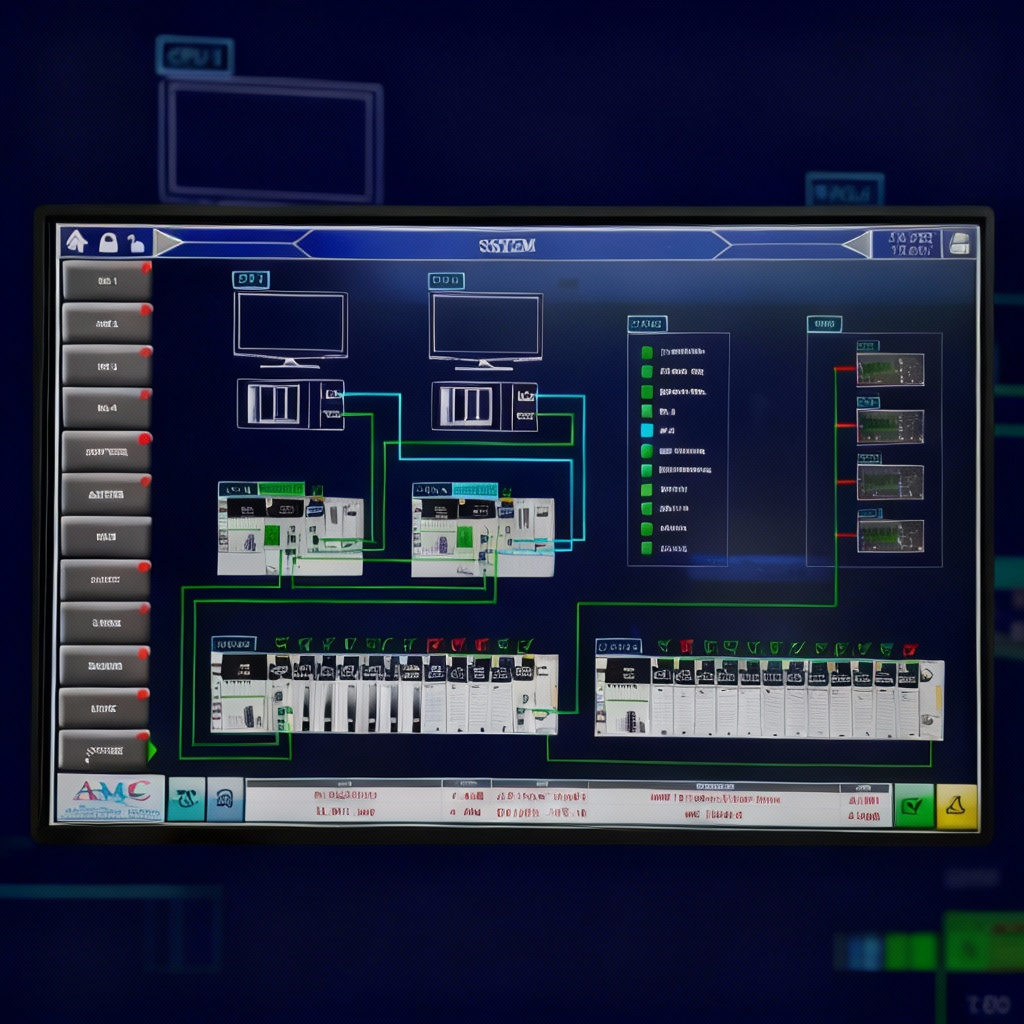
Task: Click the left triangle arrow beside the padlocks
Action: pyautogui.click(x=168, y=243)
